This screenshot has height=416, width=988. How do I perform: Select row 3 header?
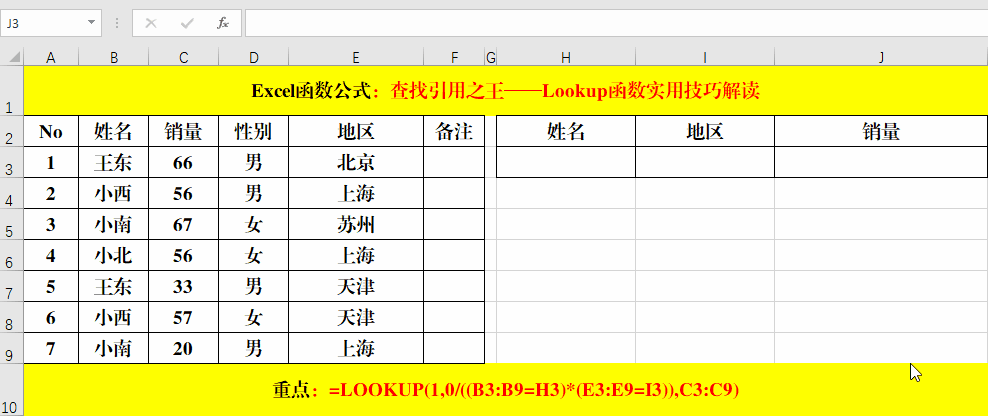pyautogui.click(x=12, y=162)
